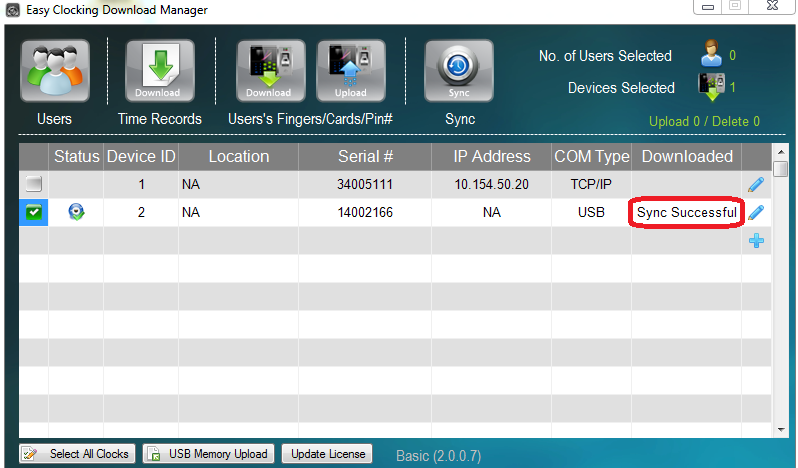The image size is (798, 468).
Task: Click the IP address 10.154.50.20 cell
Action: click(x=492, y=184)
